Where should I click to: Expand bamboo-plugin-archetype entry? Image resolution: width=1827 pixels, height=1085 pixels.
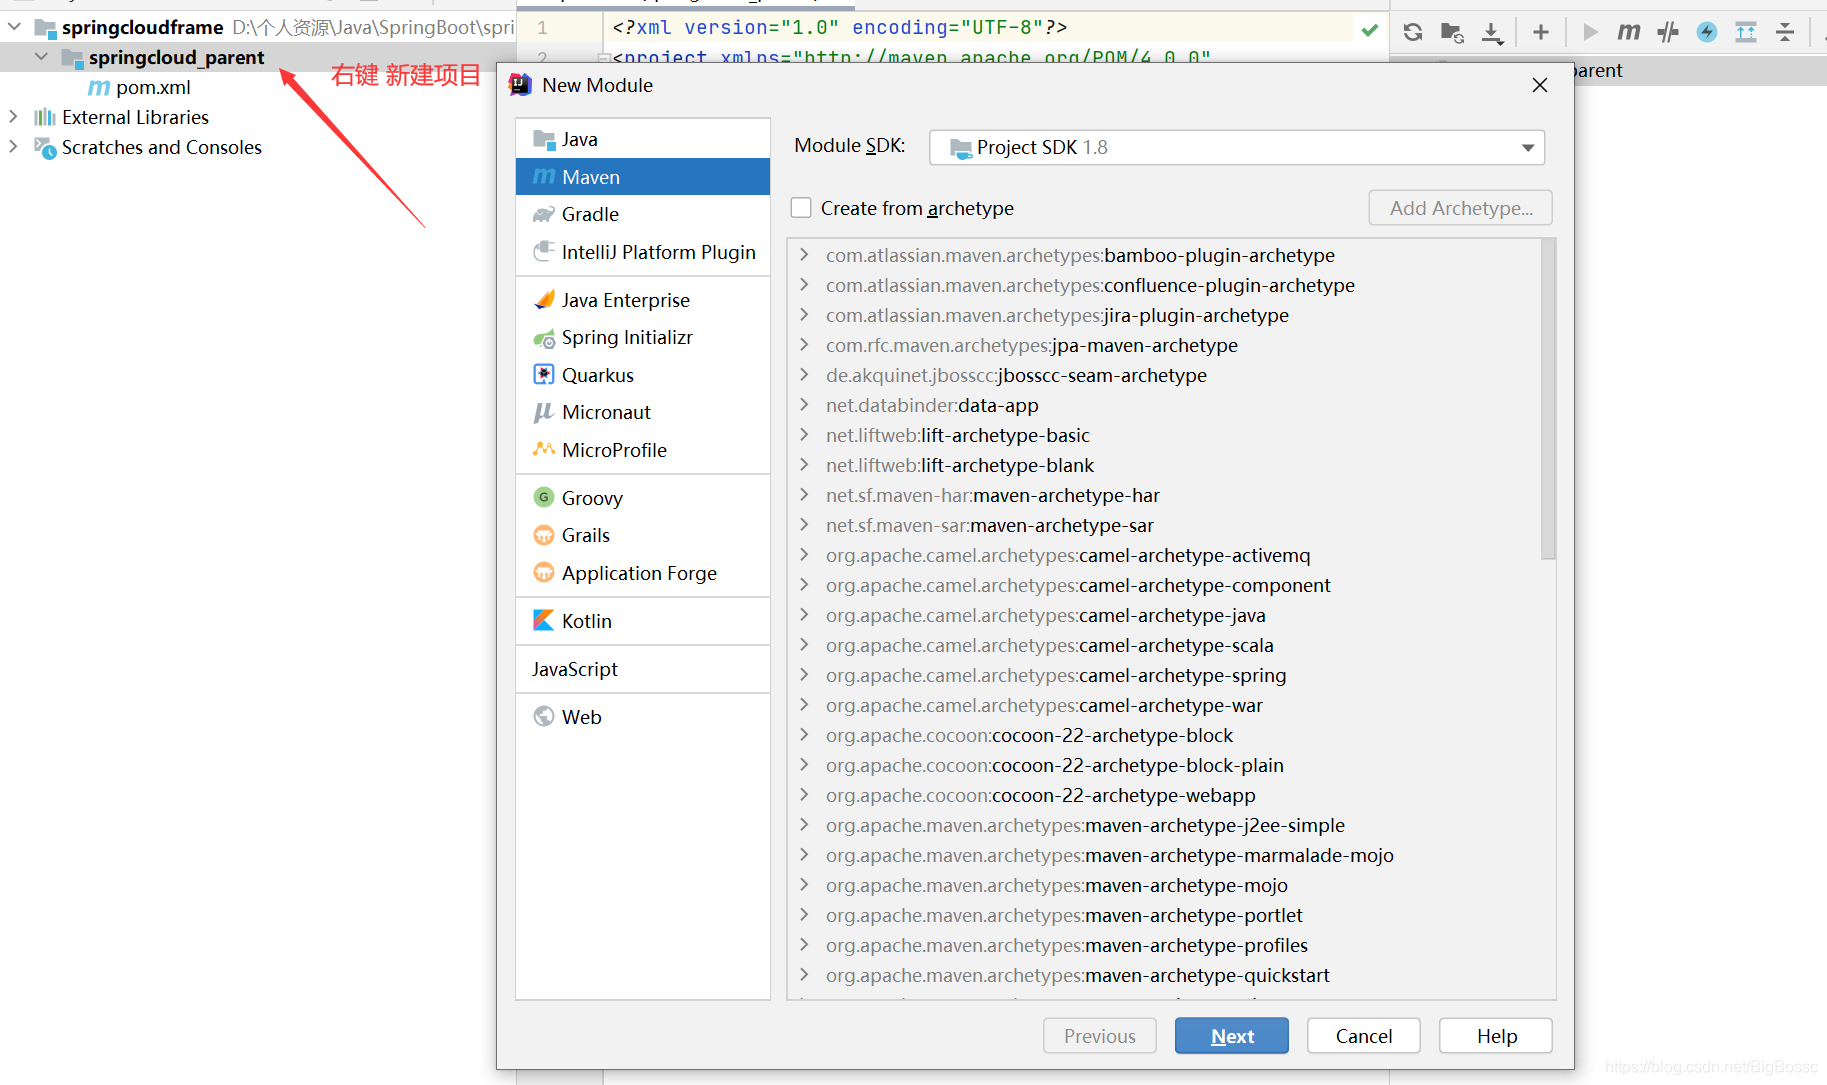pyautogui.click(x=804, y=255)
